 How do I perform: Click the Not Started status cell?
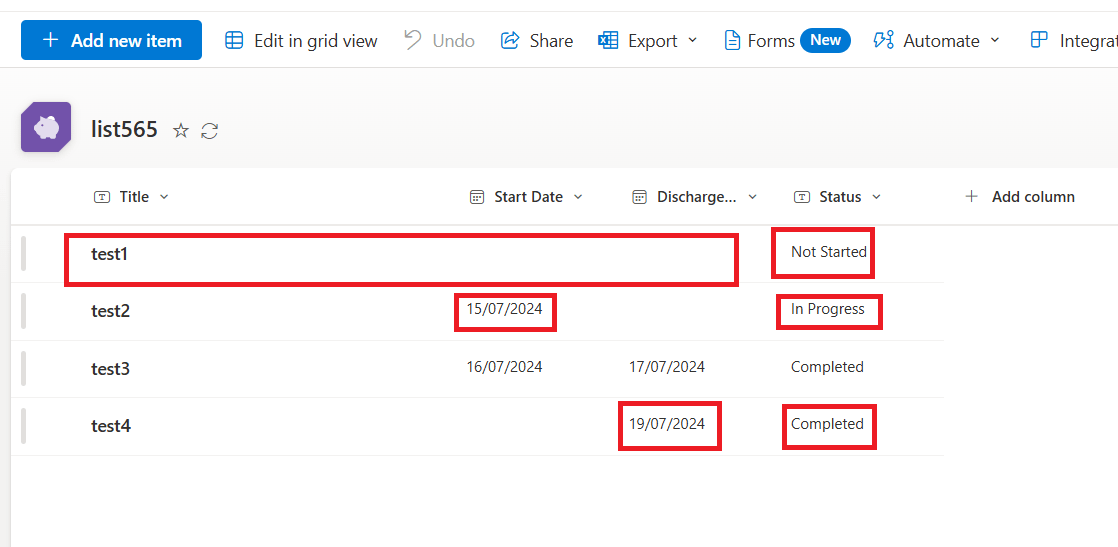pyautogui.click(x=829, y=252)
